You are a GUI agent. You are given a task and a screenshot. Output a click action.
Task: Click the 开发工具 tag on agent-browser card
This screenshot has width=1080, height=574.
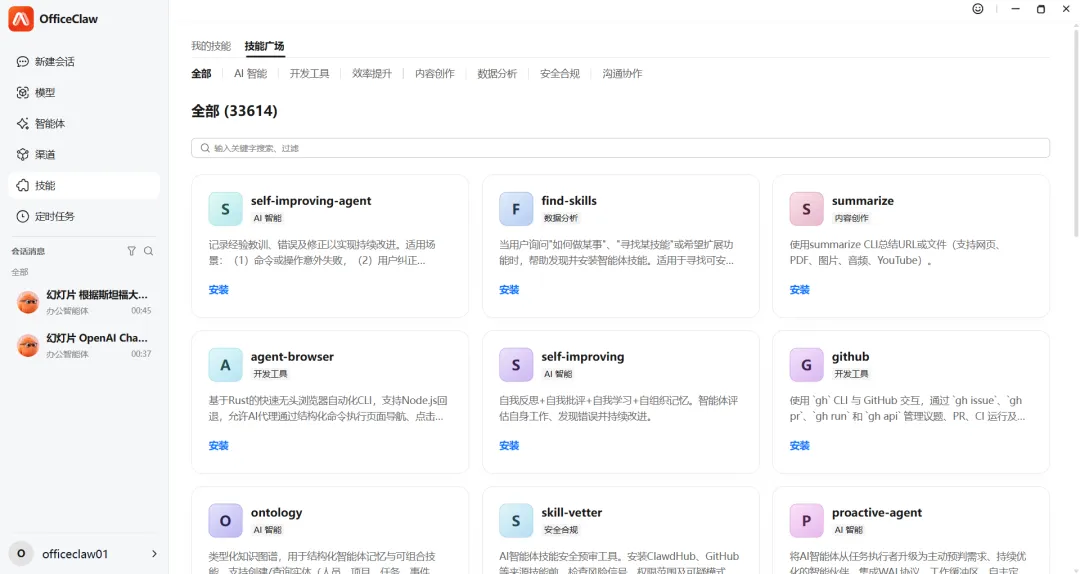(270, 374)
